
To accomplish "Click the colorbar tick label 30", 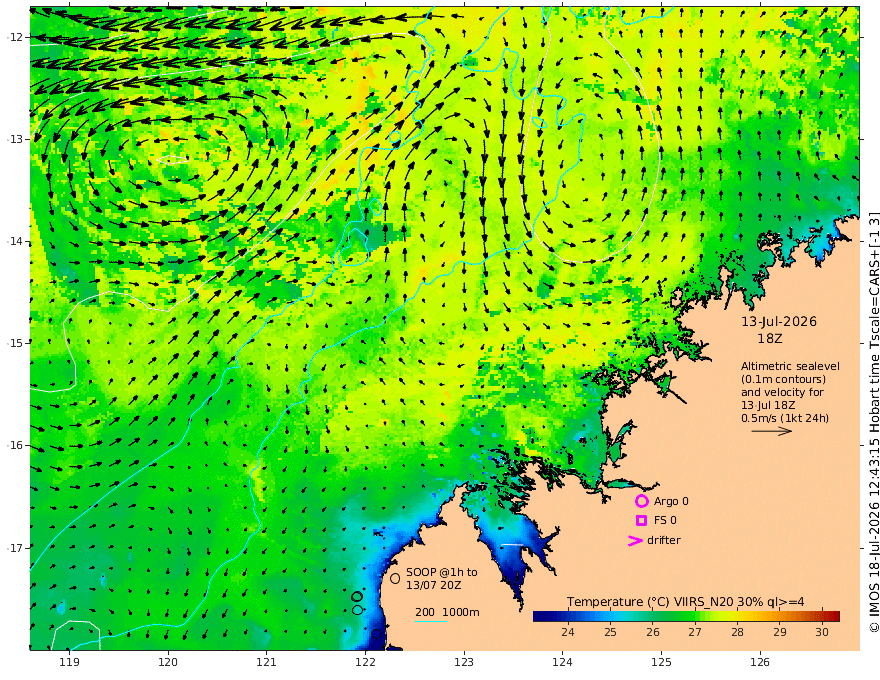I will 822,632.
